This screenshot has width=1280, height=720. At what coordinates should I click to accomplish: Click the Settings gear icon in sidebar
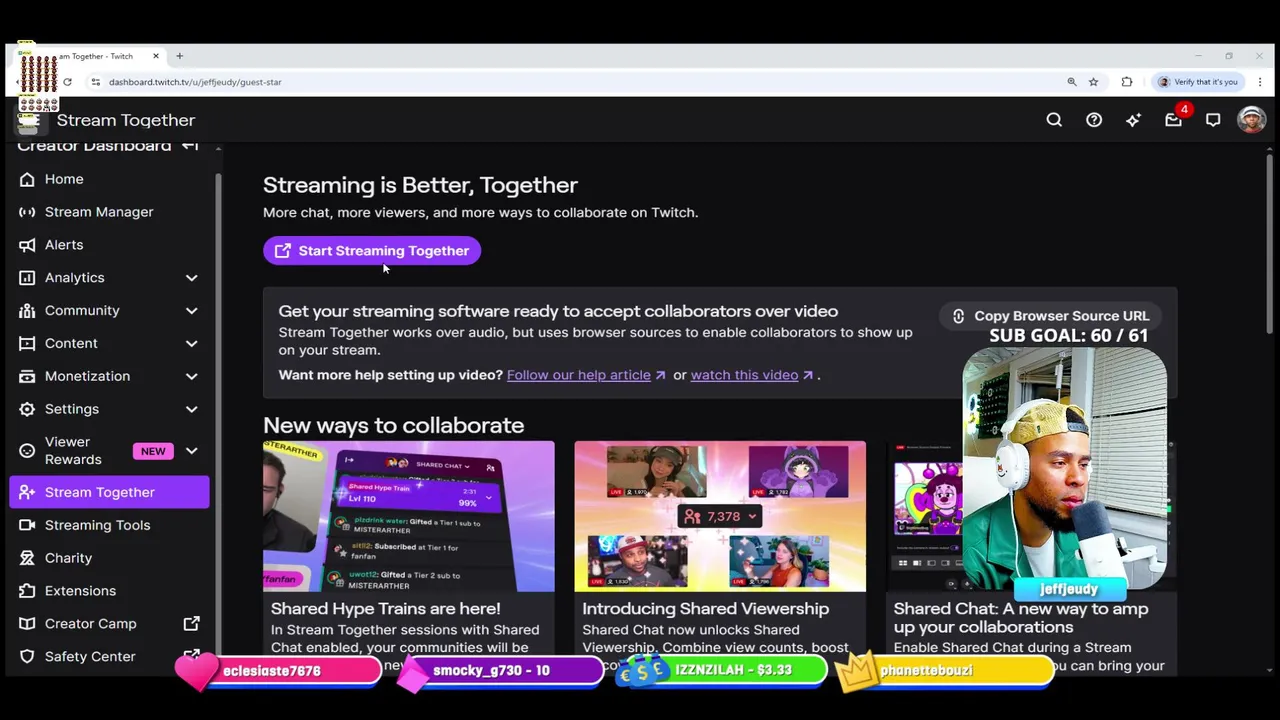coord(27,409)
